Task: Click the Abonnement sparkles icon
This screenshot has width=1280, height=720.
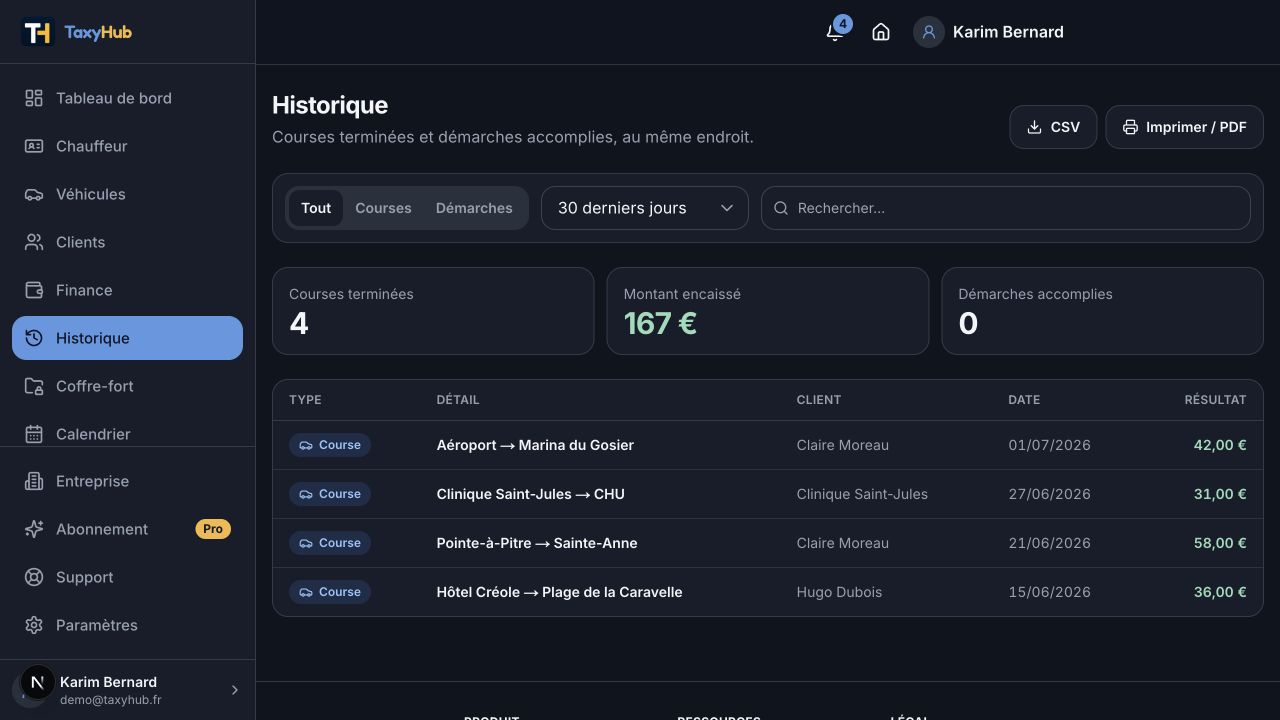Action: (x=34, y=529)
